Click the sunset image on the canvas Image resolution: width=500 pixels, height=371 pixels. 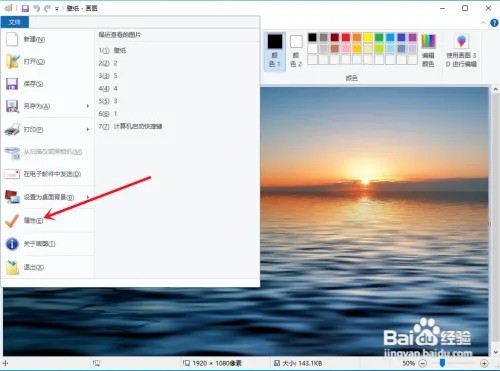click(x=374, y=221)
